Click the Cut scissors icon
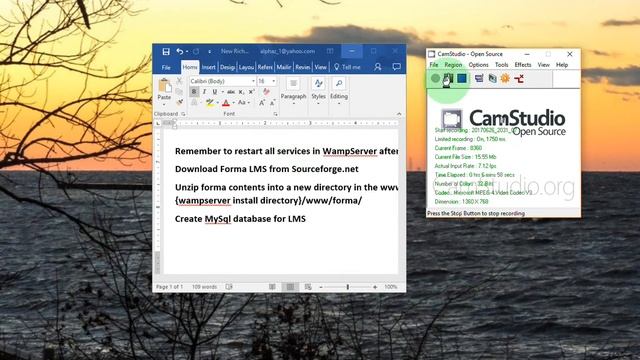The image size is (640, 360). 179,81
